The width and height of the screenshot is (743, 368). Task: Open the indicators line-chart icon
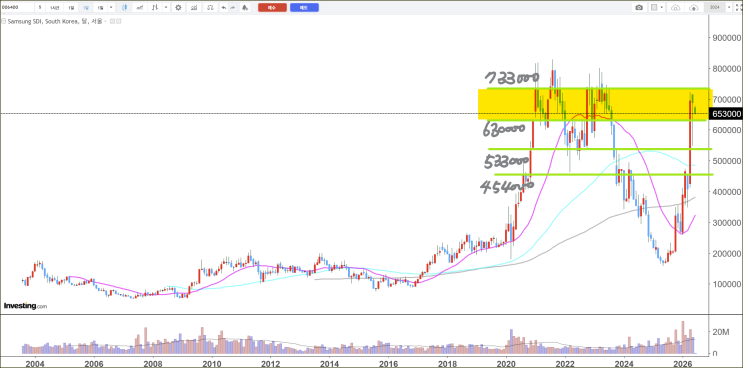(x=139, y=8)
